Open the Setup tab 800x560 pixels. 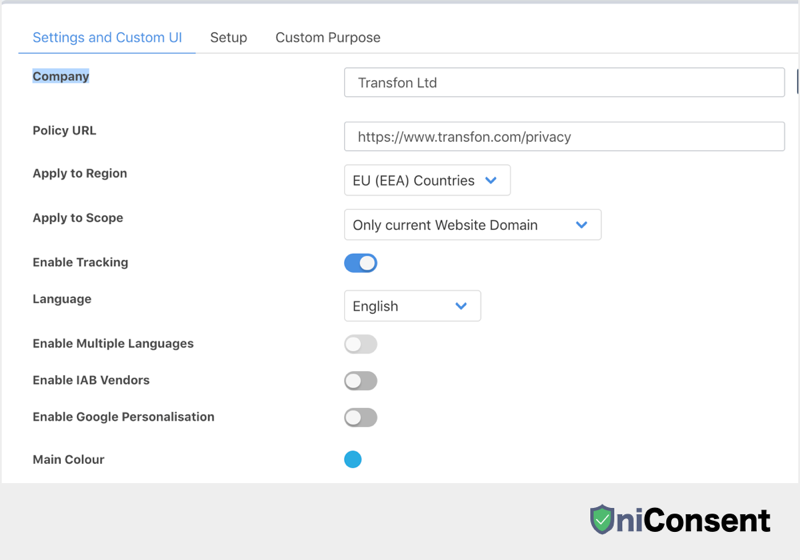click(229, 38)
